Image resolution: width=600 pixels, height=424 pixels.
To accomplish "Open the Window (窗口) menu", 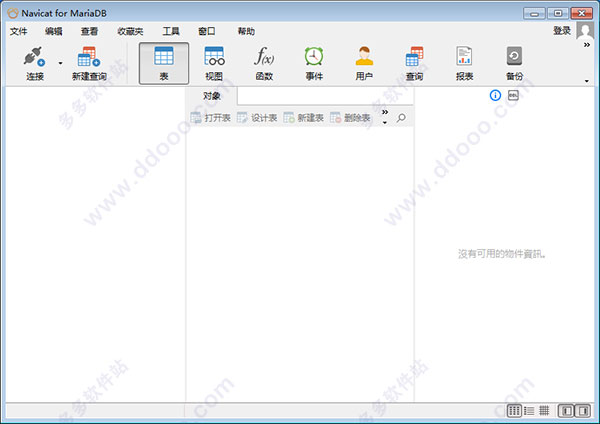I will 207,31.
